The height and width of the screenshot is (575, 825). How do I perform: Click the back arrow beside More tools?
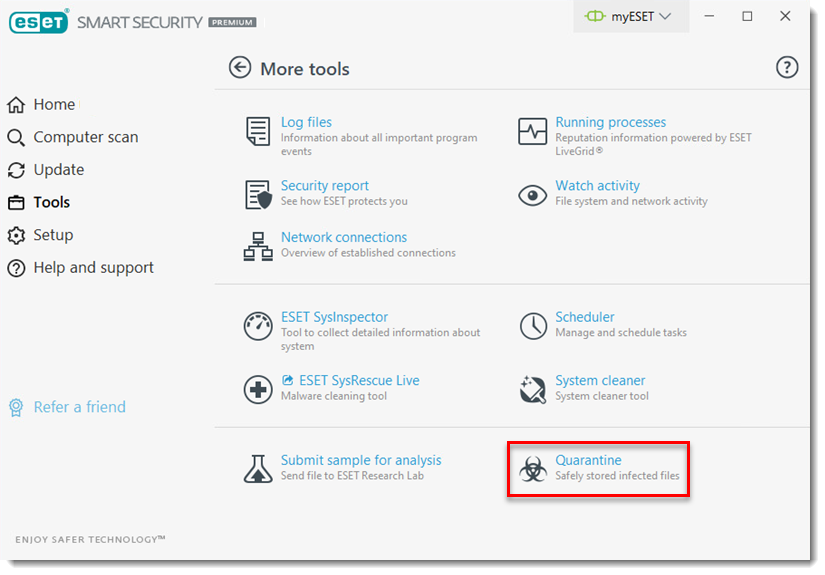pyautogui.click(x=240, y=67)
